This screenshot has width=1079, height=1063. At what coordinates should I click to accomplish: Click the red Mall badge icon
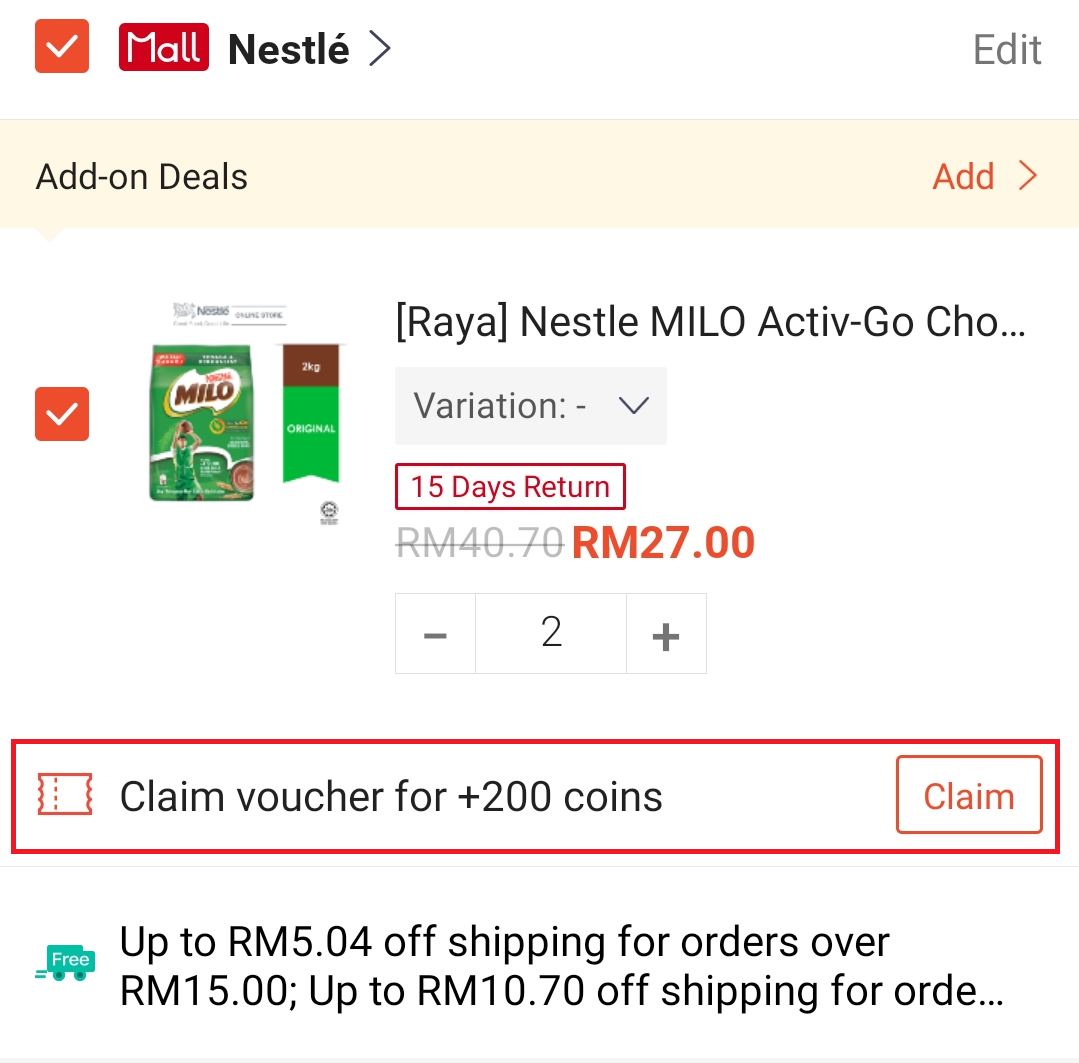pos(163,47)
